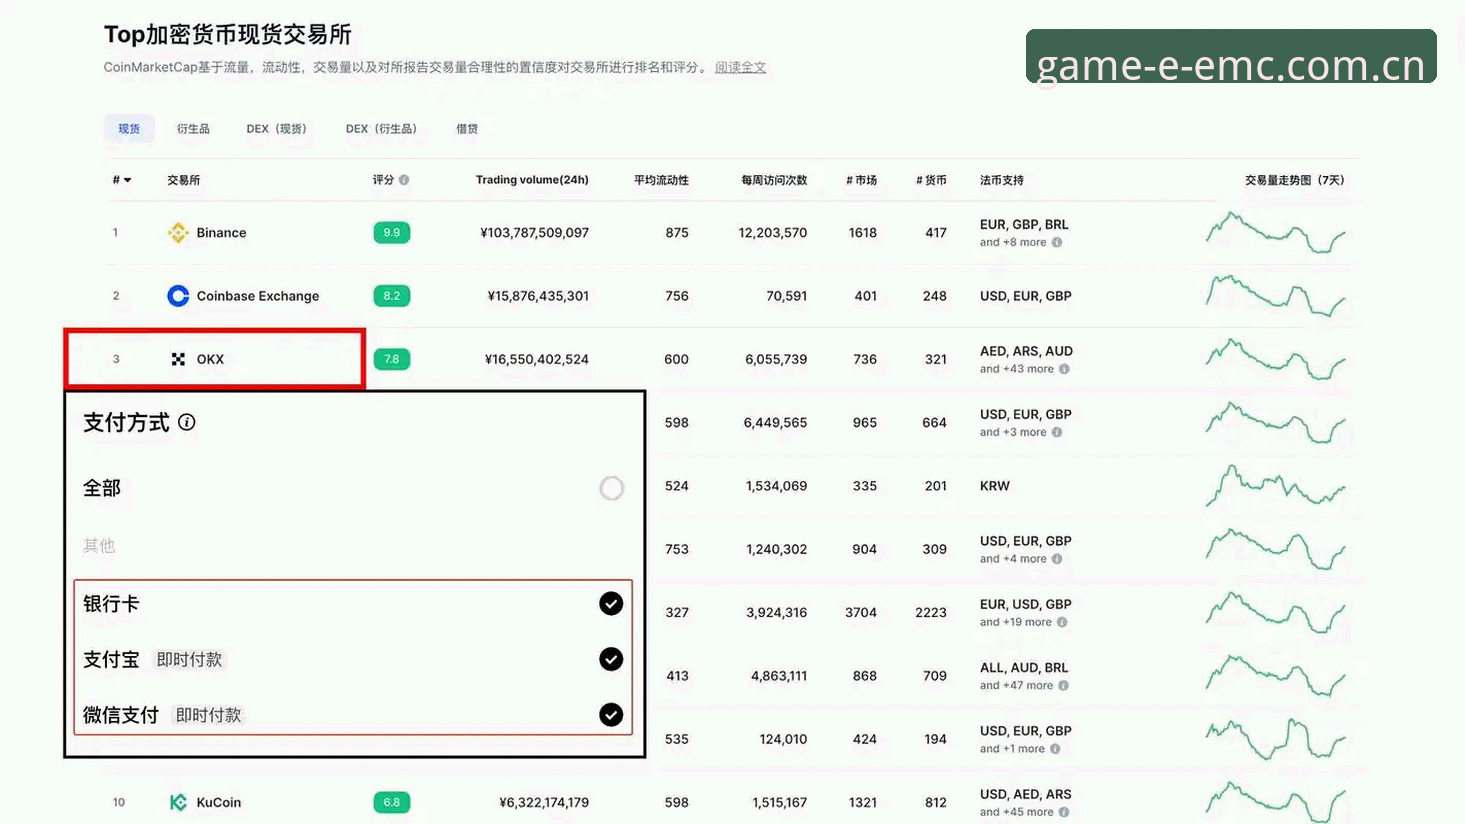This screenshot has height=824, width=1465.
Task: Click the info icon beside 支付方式 title
Action: click(187, 422)
